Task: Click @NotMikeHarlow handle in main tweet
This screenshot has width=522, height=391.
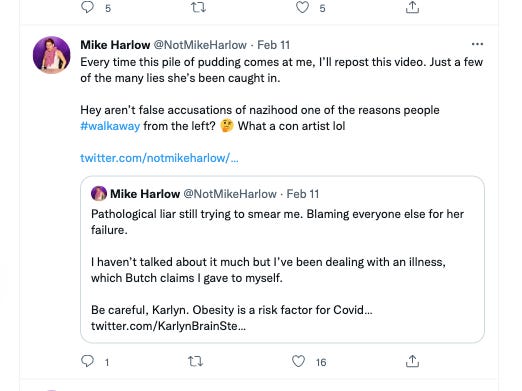Action: (200, 45)
